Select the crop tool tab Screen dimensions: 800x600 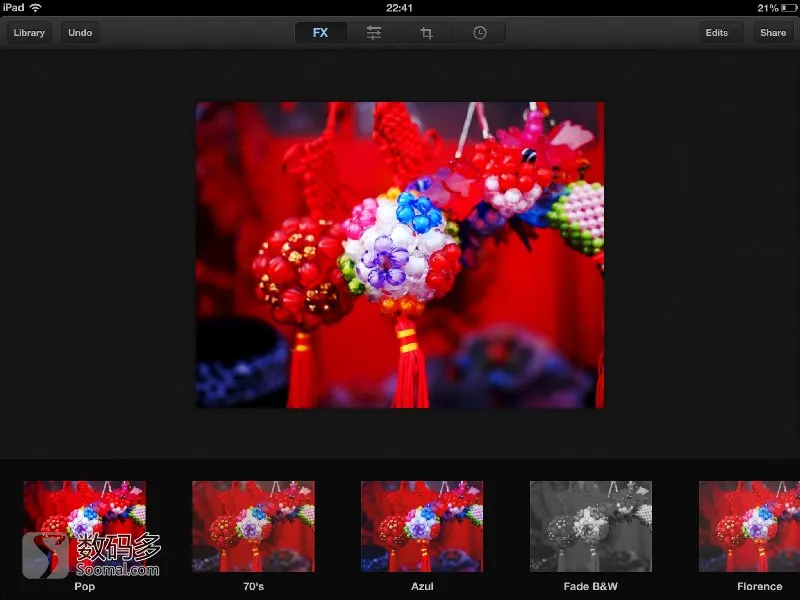click(x=427, y=33)
